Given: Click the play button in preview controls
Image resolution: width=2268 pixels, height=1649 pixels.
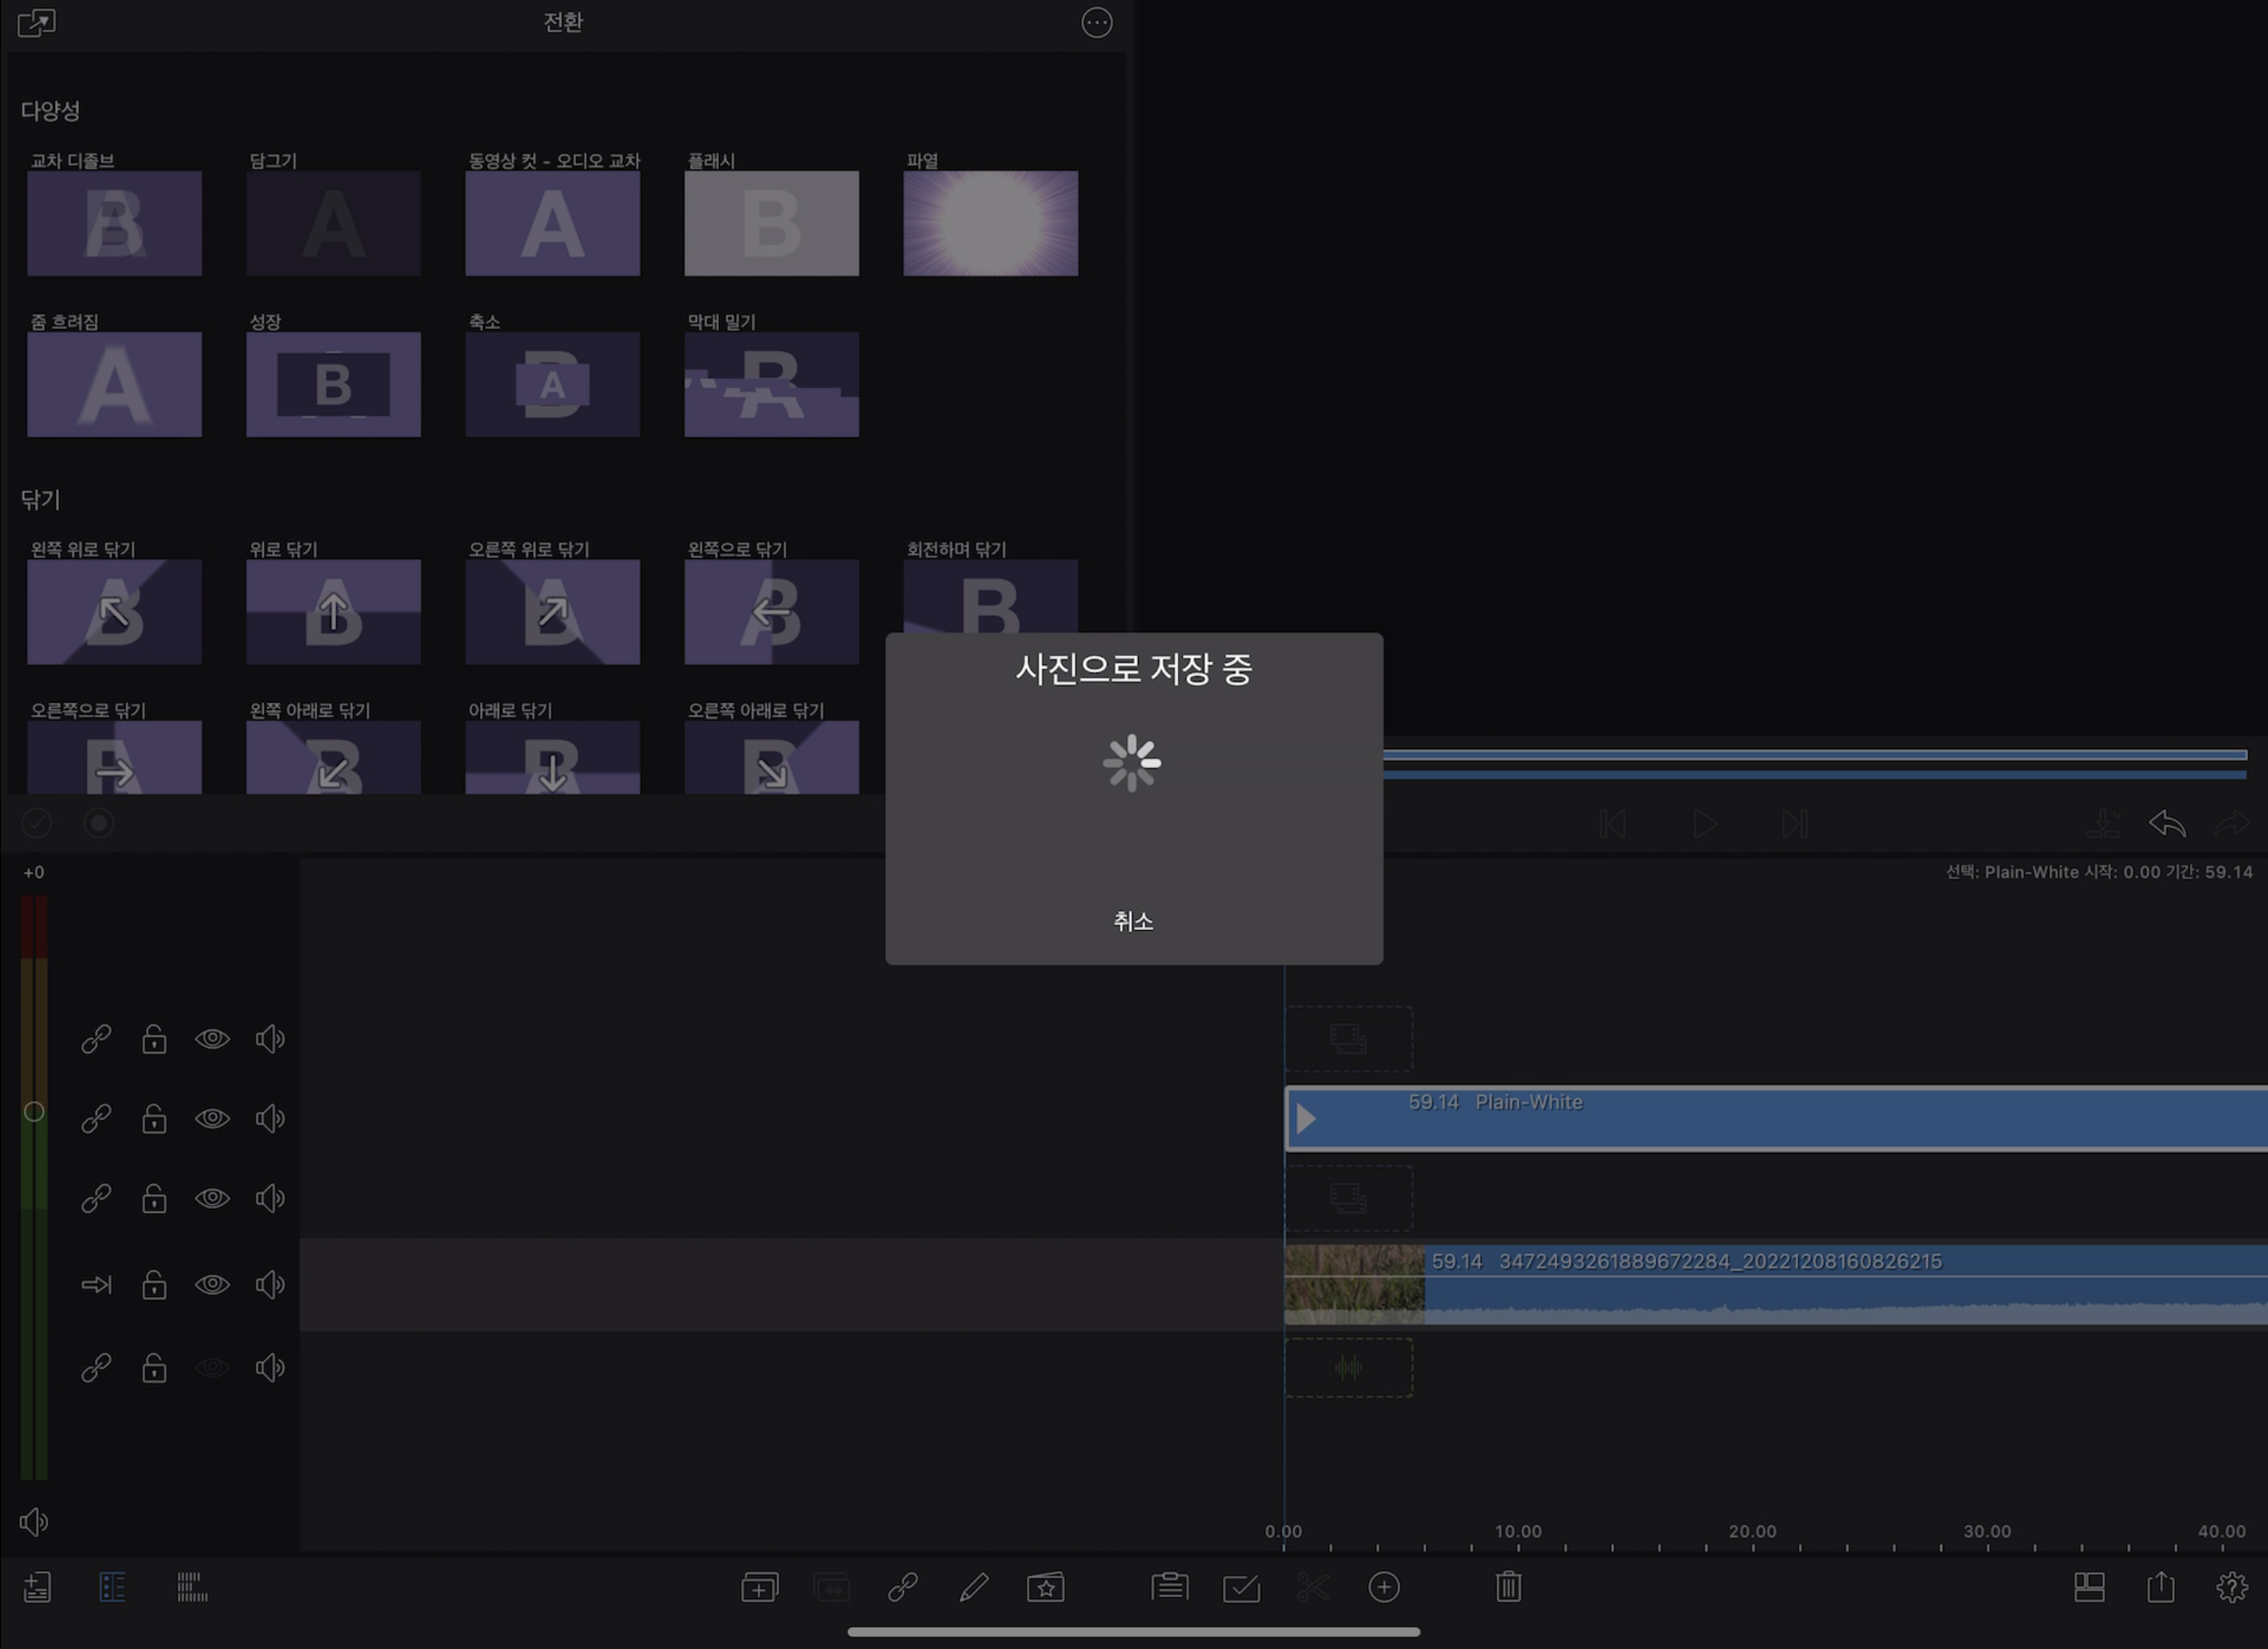Looking at the screenshot, I should (x=1704, y=824).
